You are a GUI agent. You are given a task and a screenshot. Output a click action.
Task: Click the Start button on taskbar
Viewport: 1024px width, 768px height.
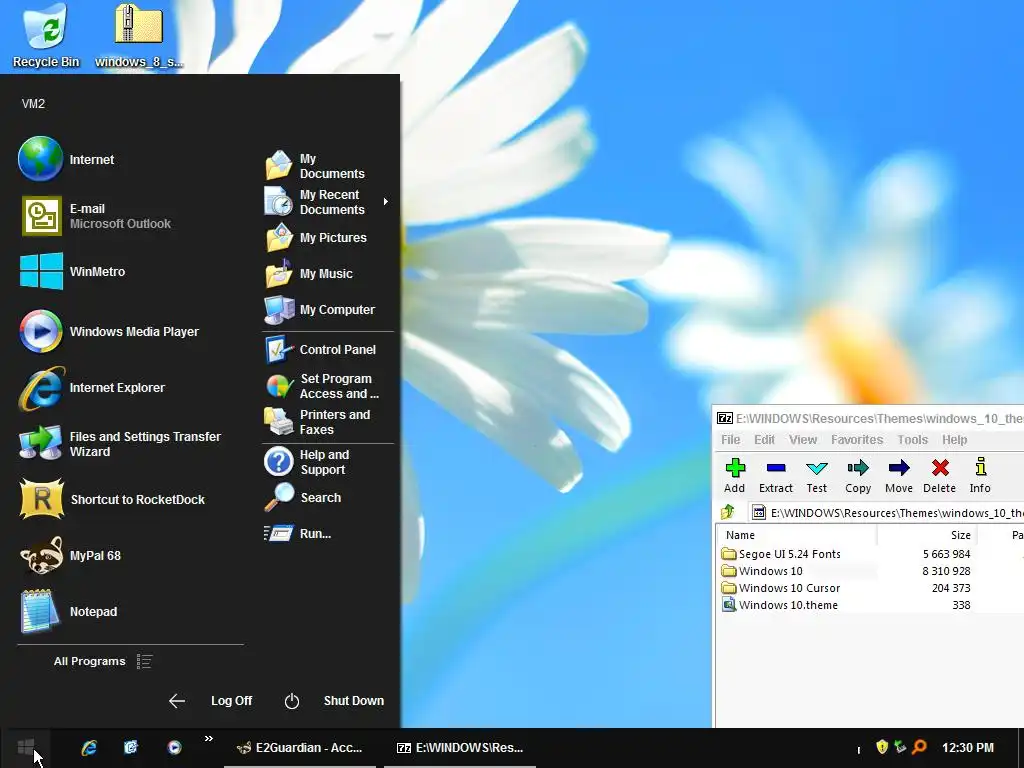point(26,747)
